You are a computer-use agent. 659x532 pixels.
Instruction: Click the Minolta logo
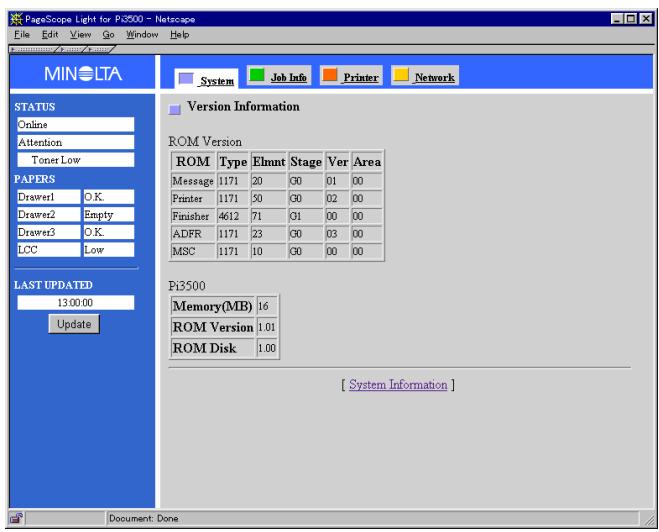[x=83, y=74]
